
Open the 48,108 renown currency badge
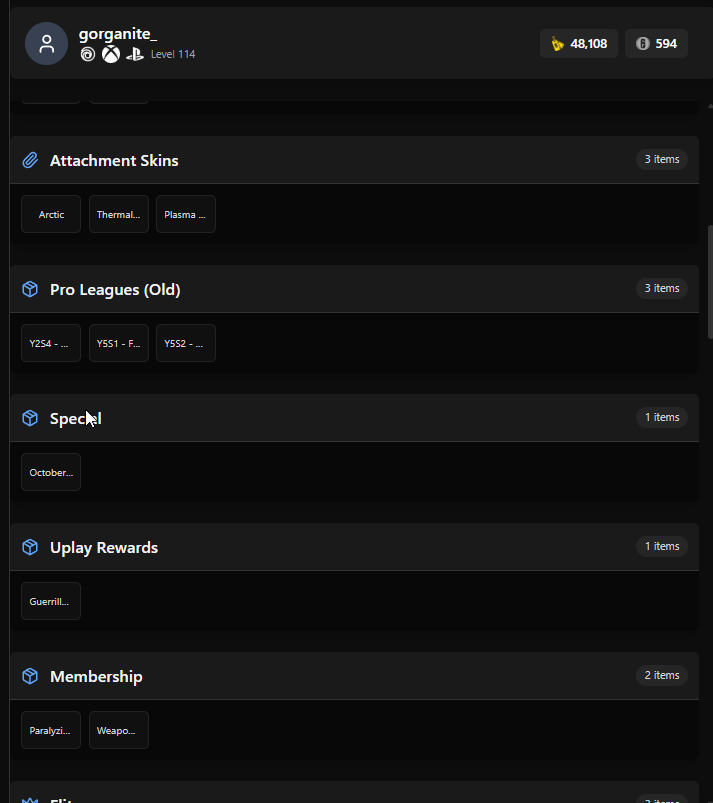[579, 44]
